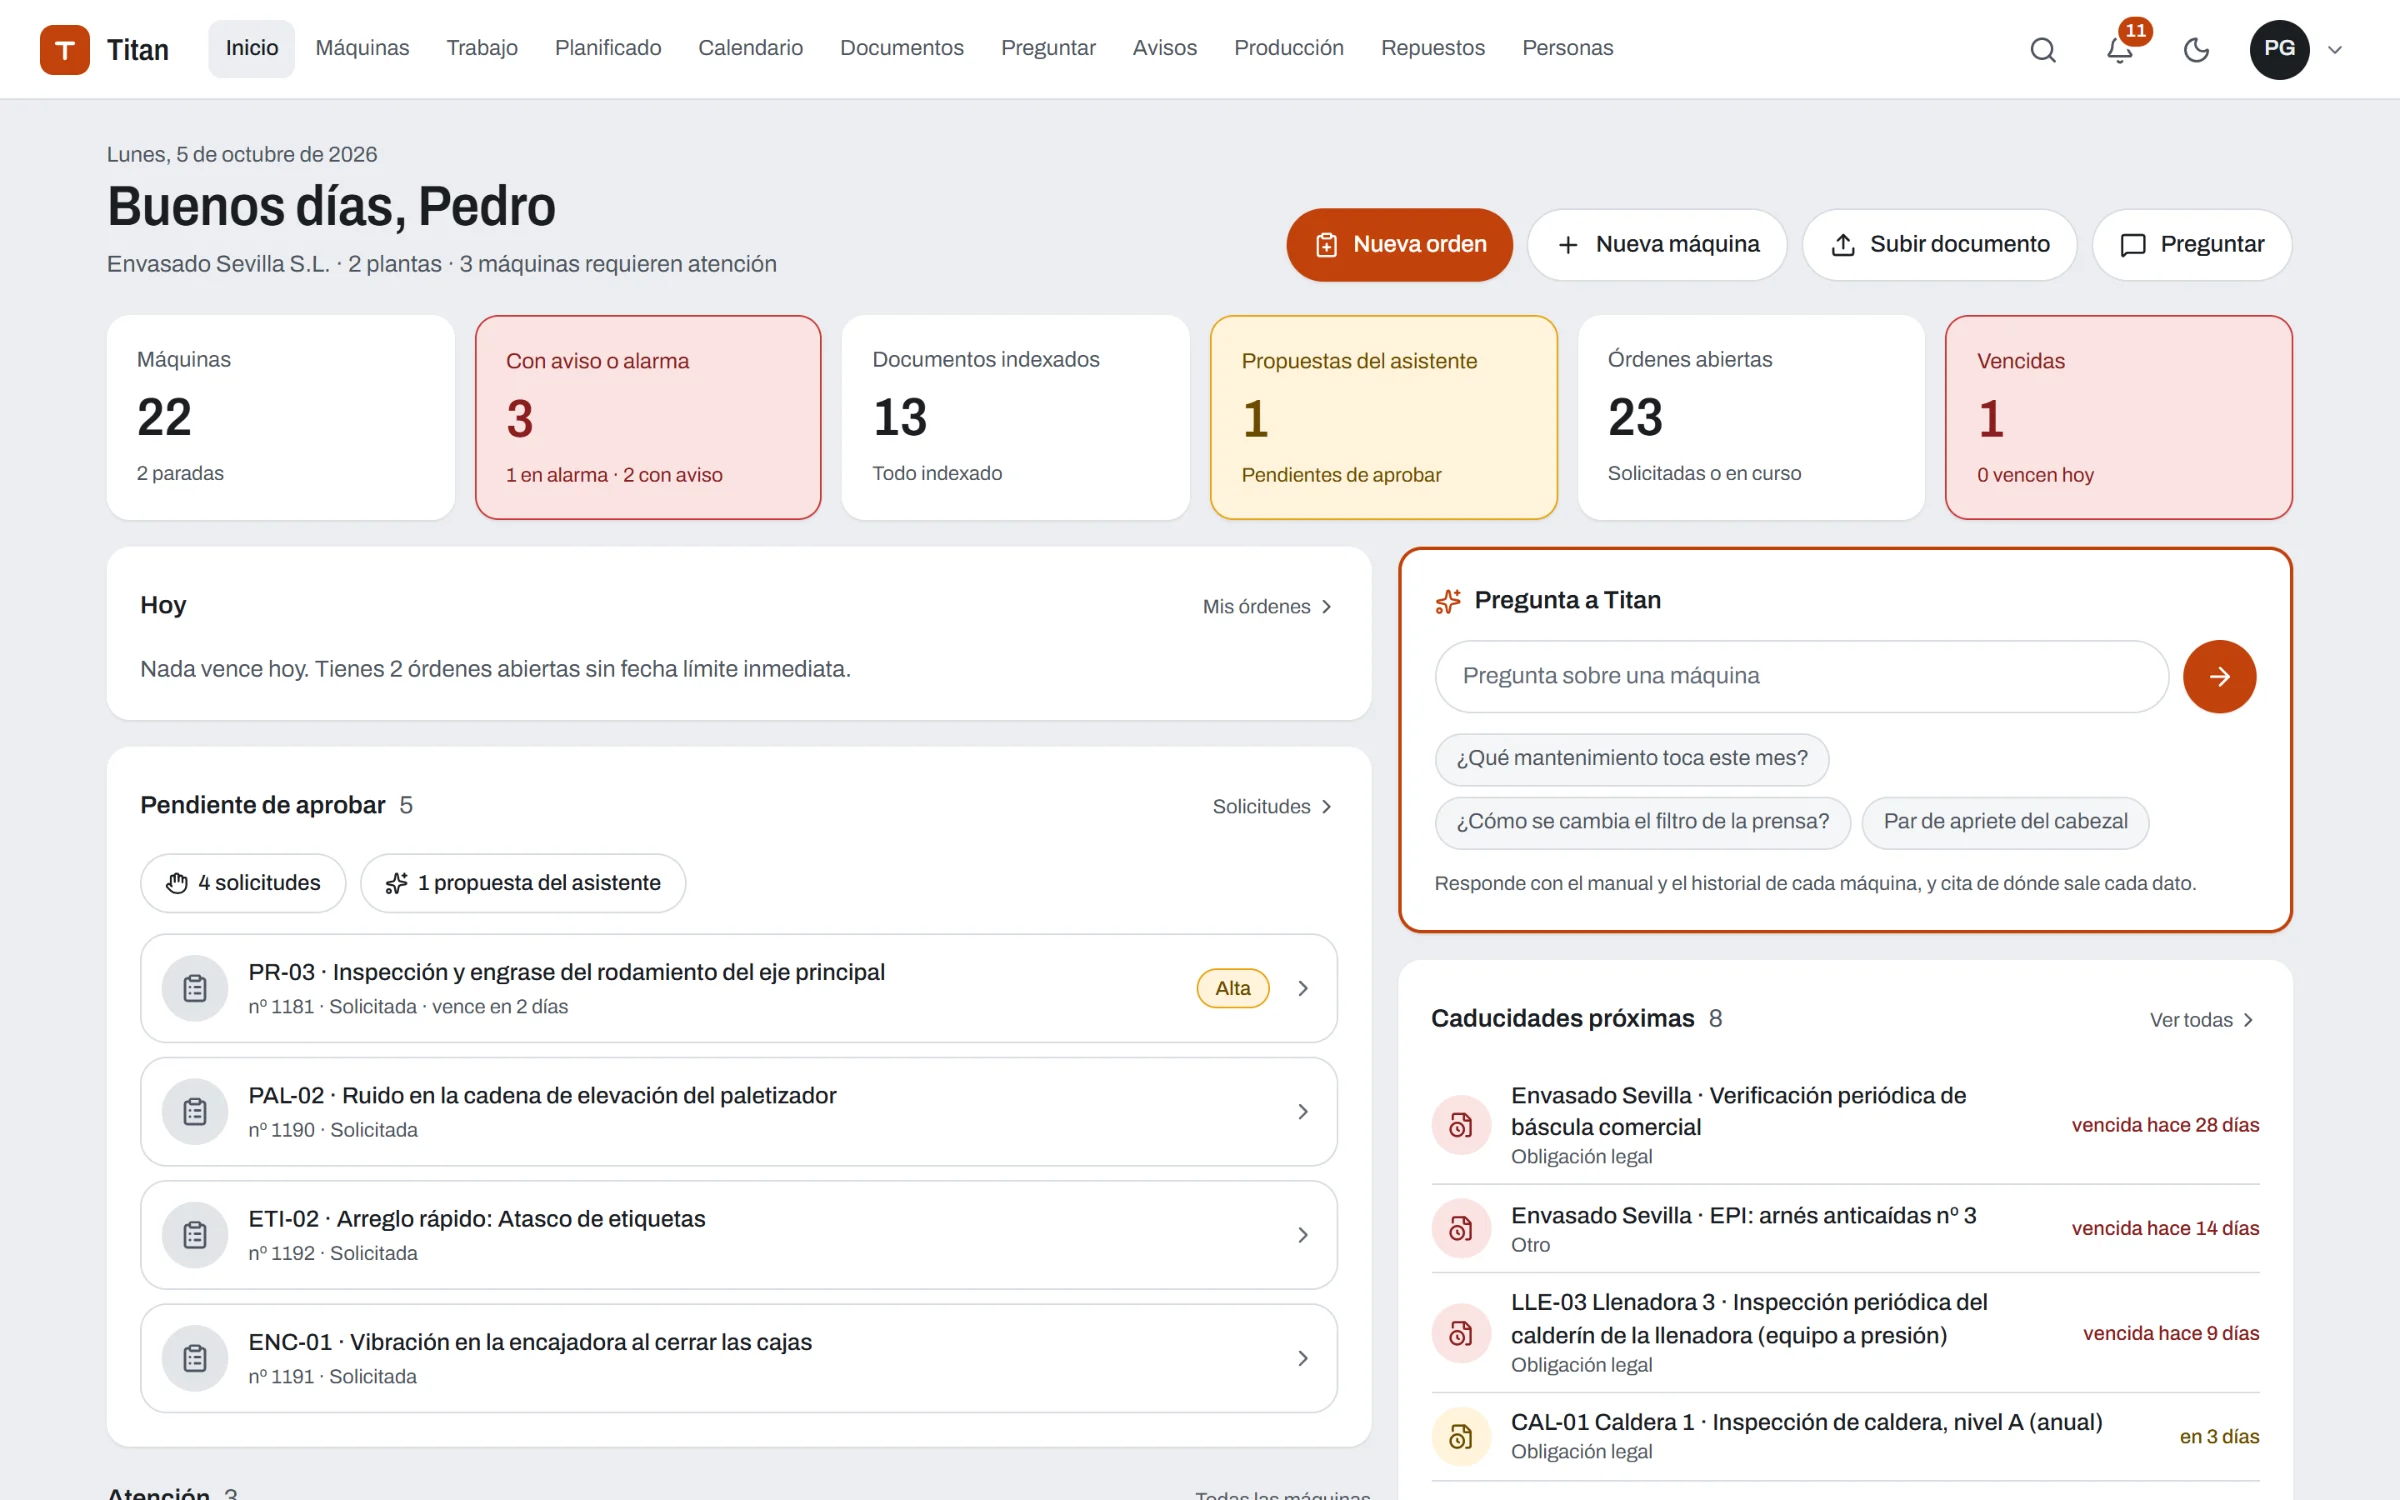Viewport: 2400px width, 1500px height.
Task: Open the Vencidas summary card
Action: (2118, 418)
